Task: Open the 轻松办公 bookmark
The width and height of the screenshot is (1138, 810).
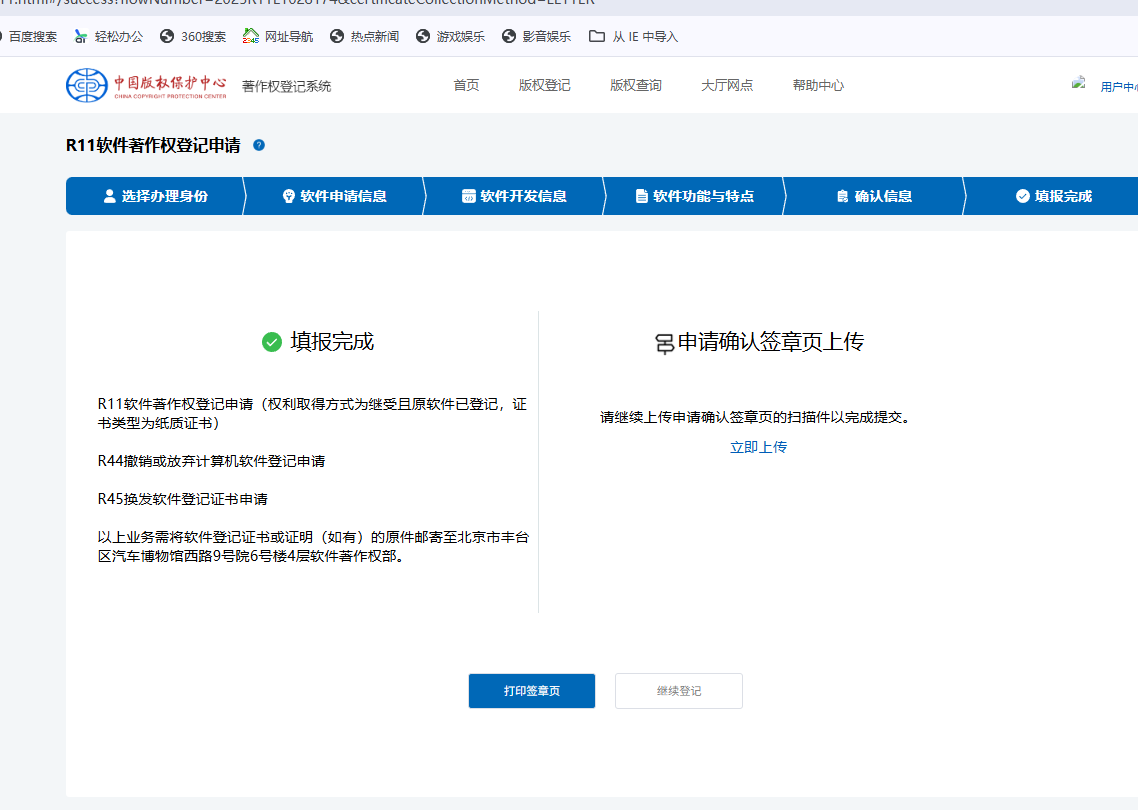Action: pyautogui.click(x=109, y=36)
